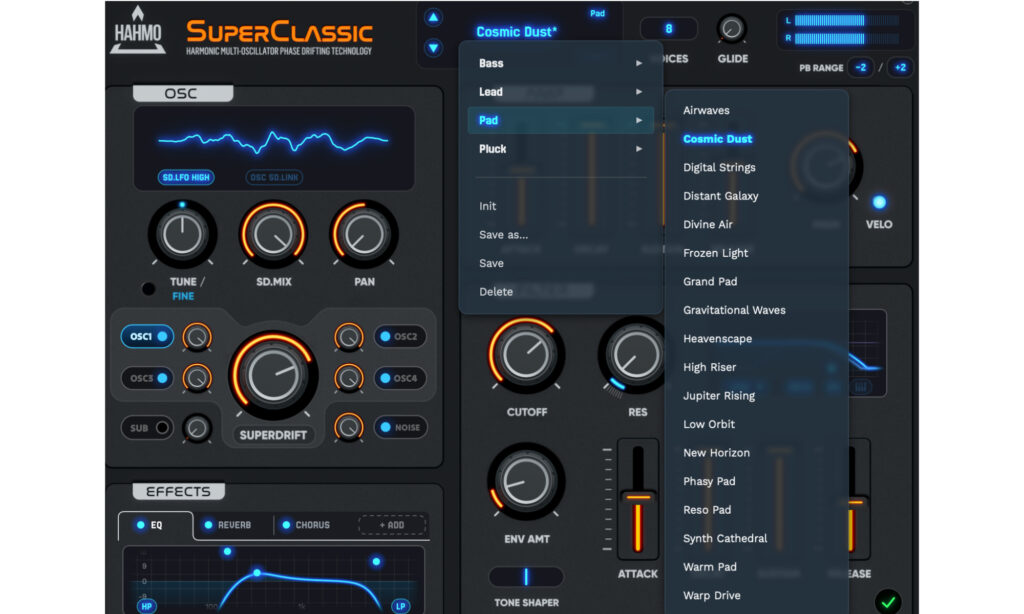Toggle the VELO velocity switch

point(879,202)
